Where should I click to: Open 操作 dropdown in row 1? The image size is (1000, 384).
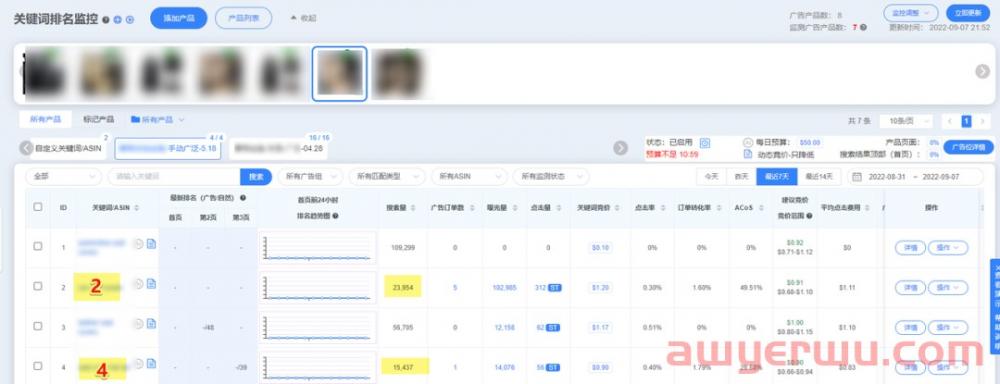(x=947, y=247)
